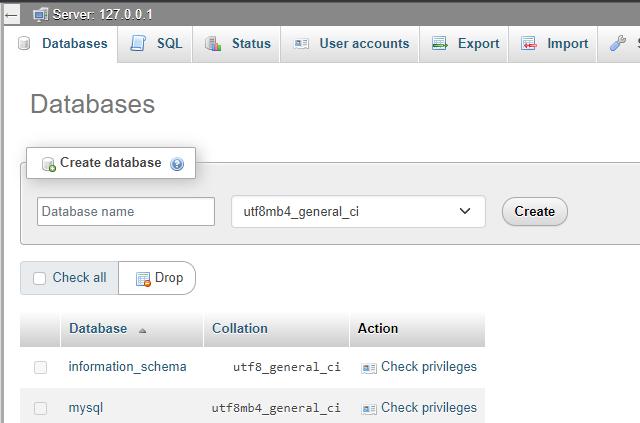This screenshot has height=423, width=640.
Task: Click the wrench settings icon
Action: click(618, 43)
